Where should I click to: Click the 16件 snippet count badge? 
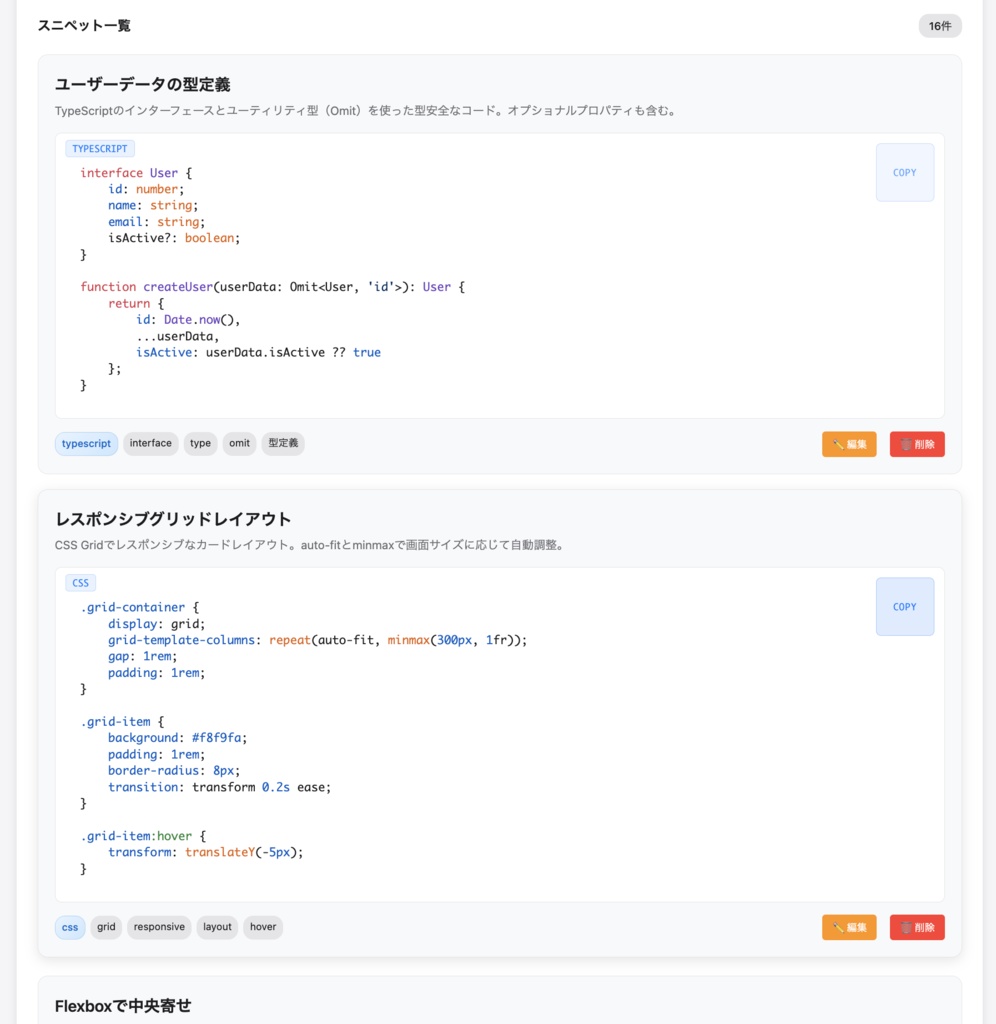click(x=939, y=26)
